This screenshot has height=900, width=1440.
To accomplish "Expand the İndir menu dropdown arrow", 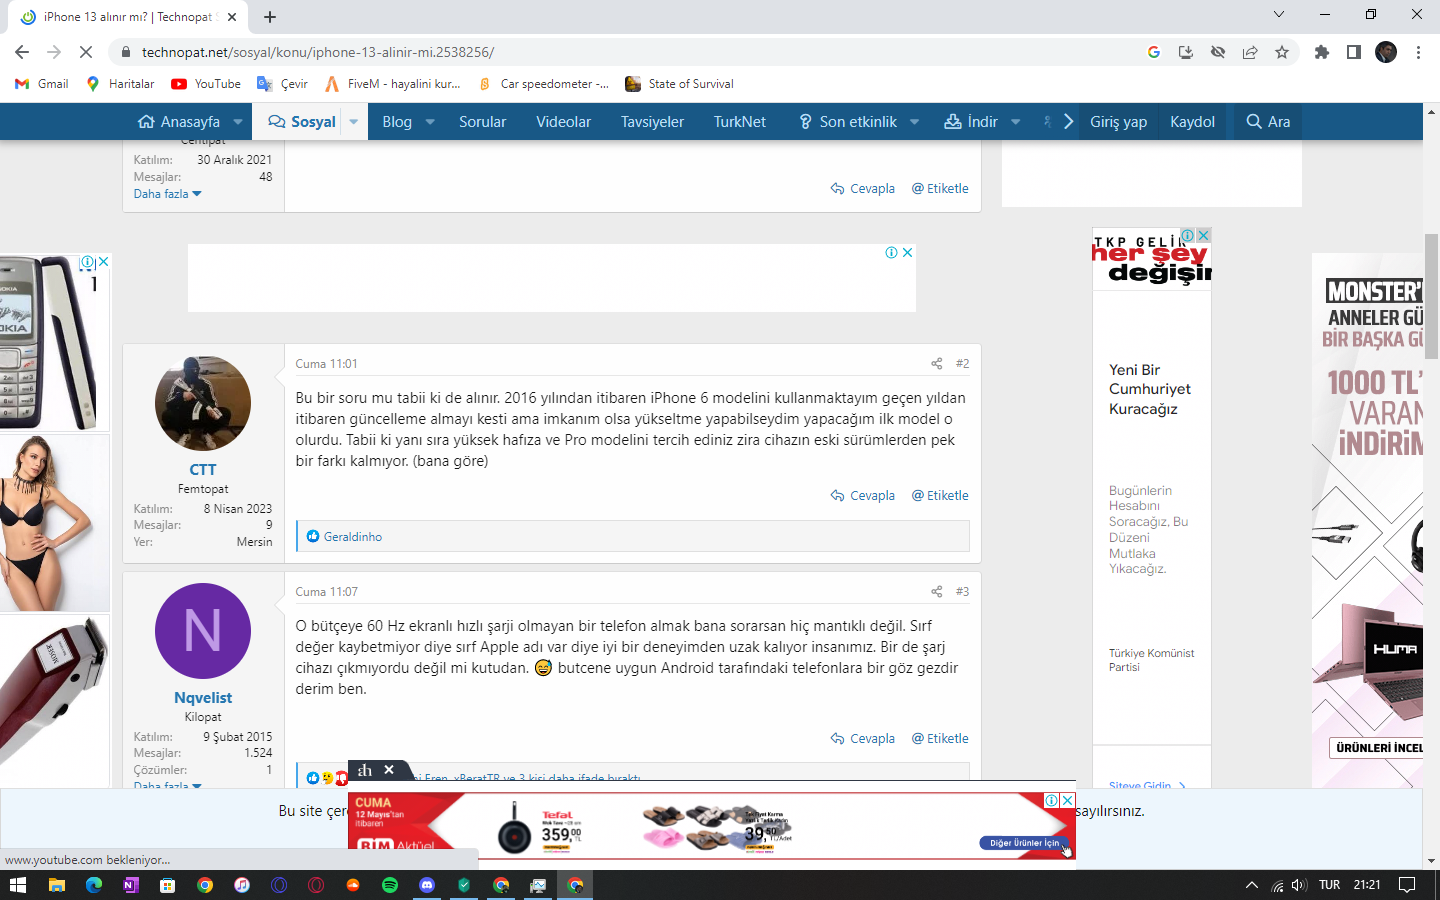I will (x=1016, y=122).
